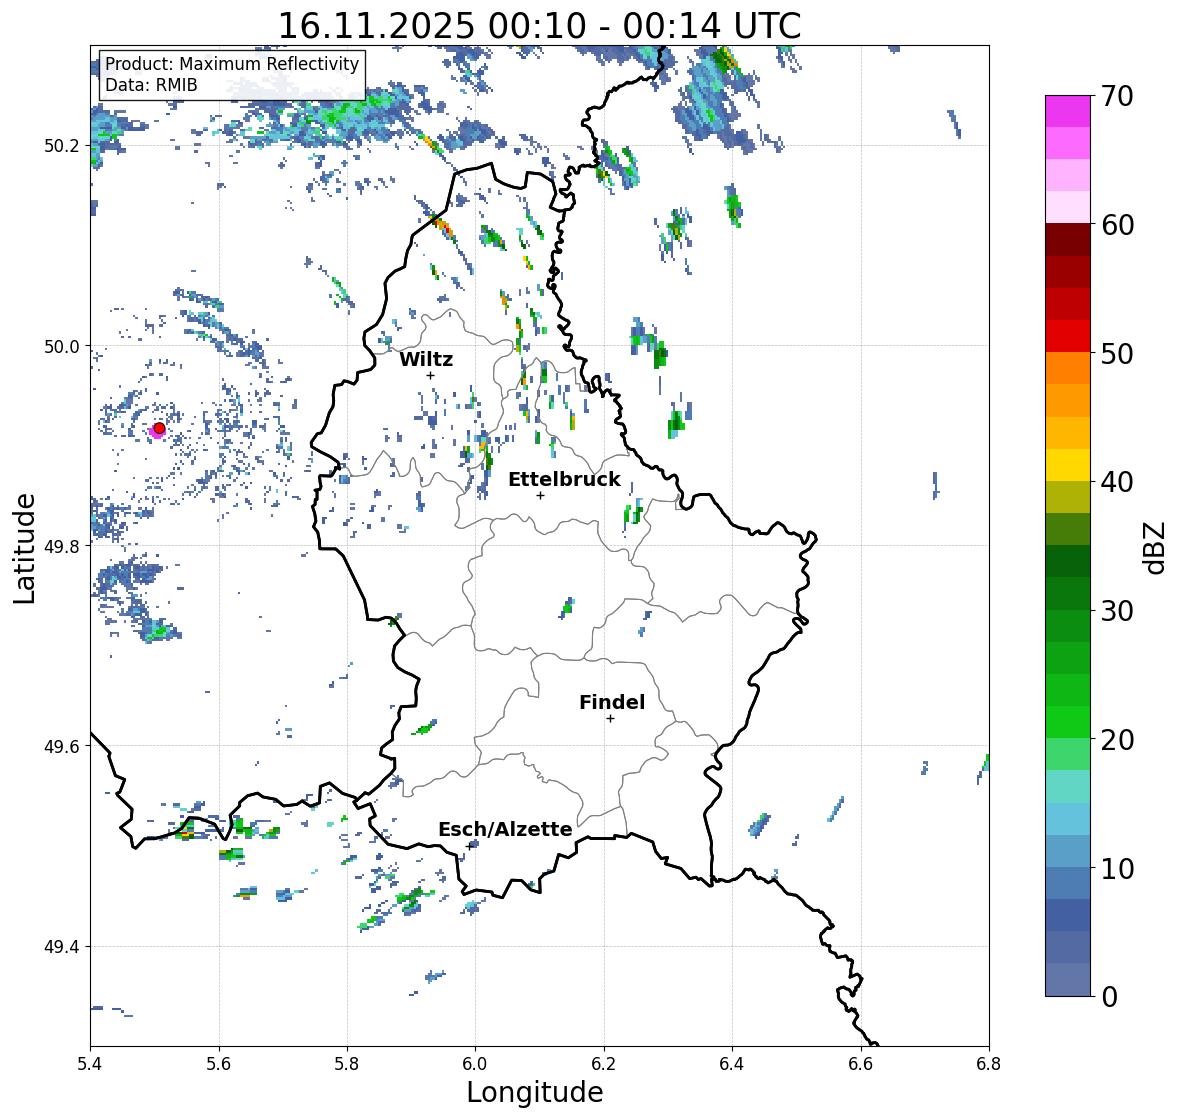
Task: Click the cross marker below Findel
Action: (x=610, y=719)
